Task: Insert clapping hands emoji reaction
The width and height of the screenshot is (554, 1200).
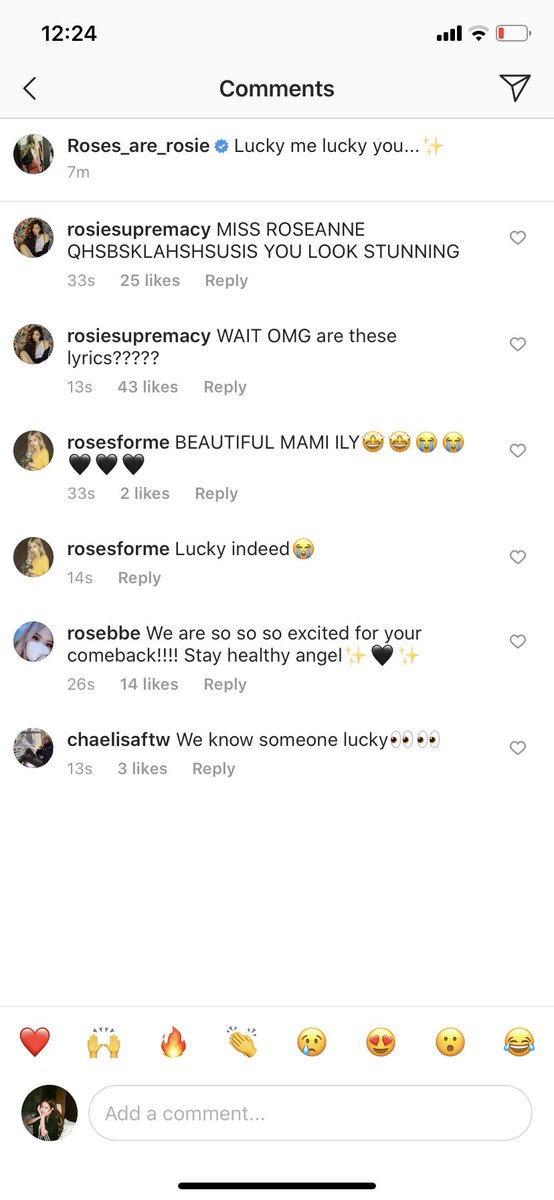Action: (x=242, y=1042)
